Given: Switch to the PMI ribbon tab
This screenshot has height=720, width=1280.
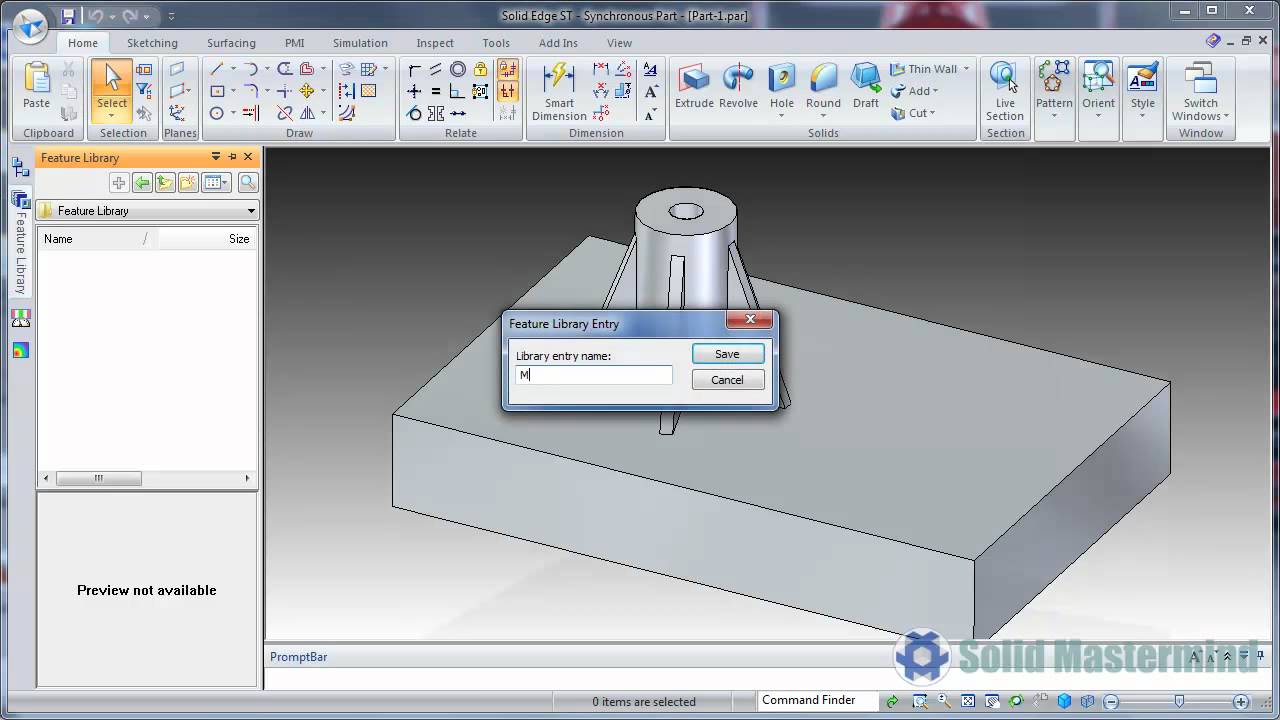Looking at the screenshot, I should coord(294,43).
